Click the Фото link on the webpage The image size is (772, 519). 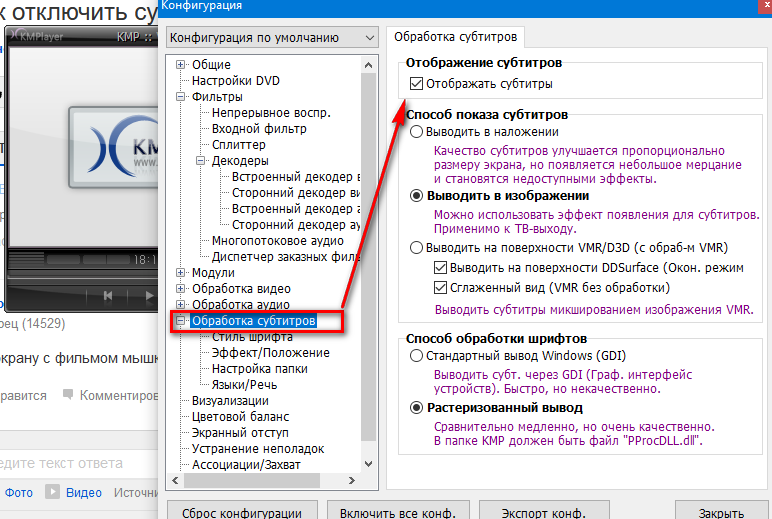(19, 492)
